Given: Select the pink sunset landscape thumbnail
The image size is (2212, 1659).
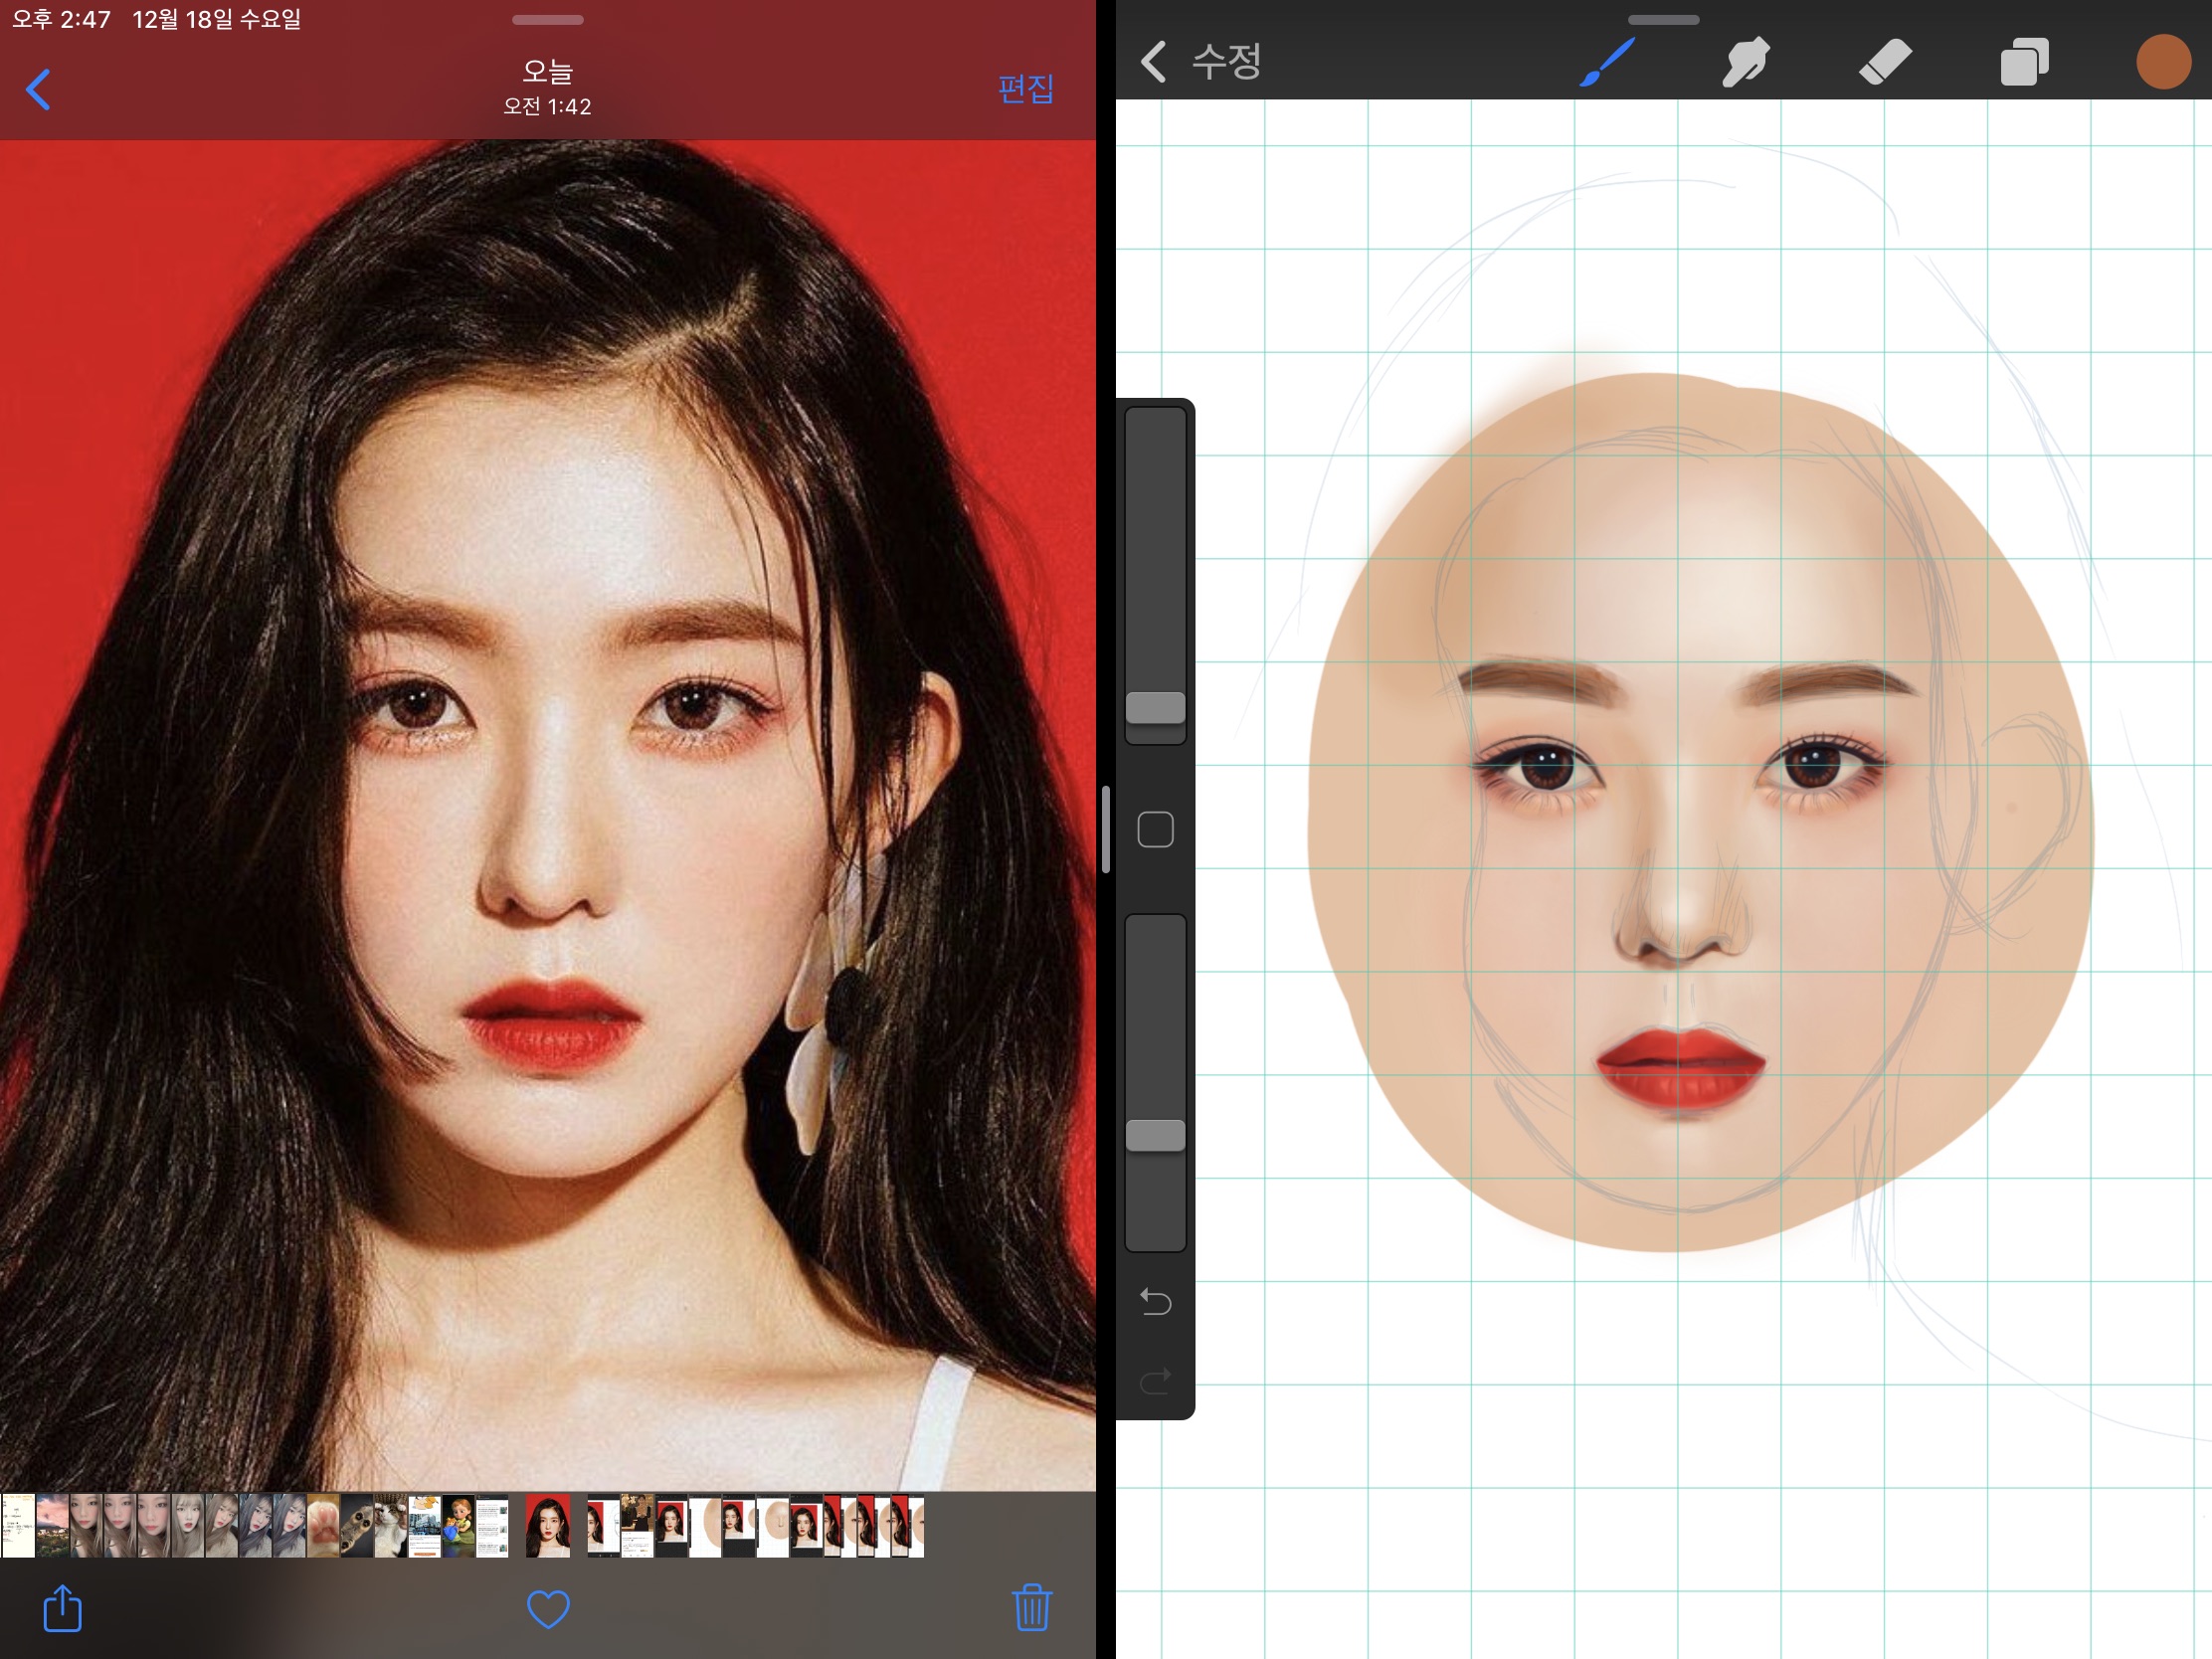Looking at the screenshot, I should (x=52, y=1526).
